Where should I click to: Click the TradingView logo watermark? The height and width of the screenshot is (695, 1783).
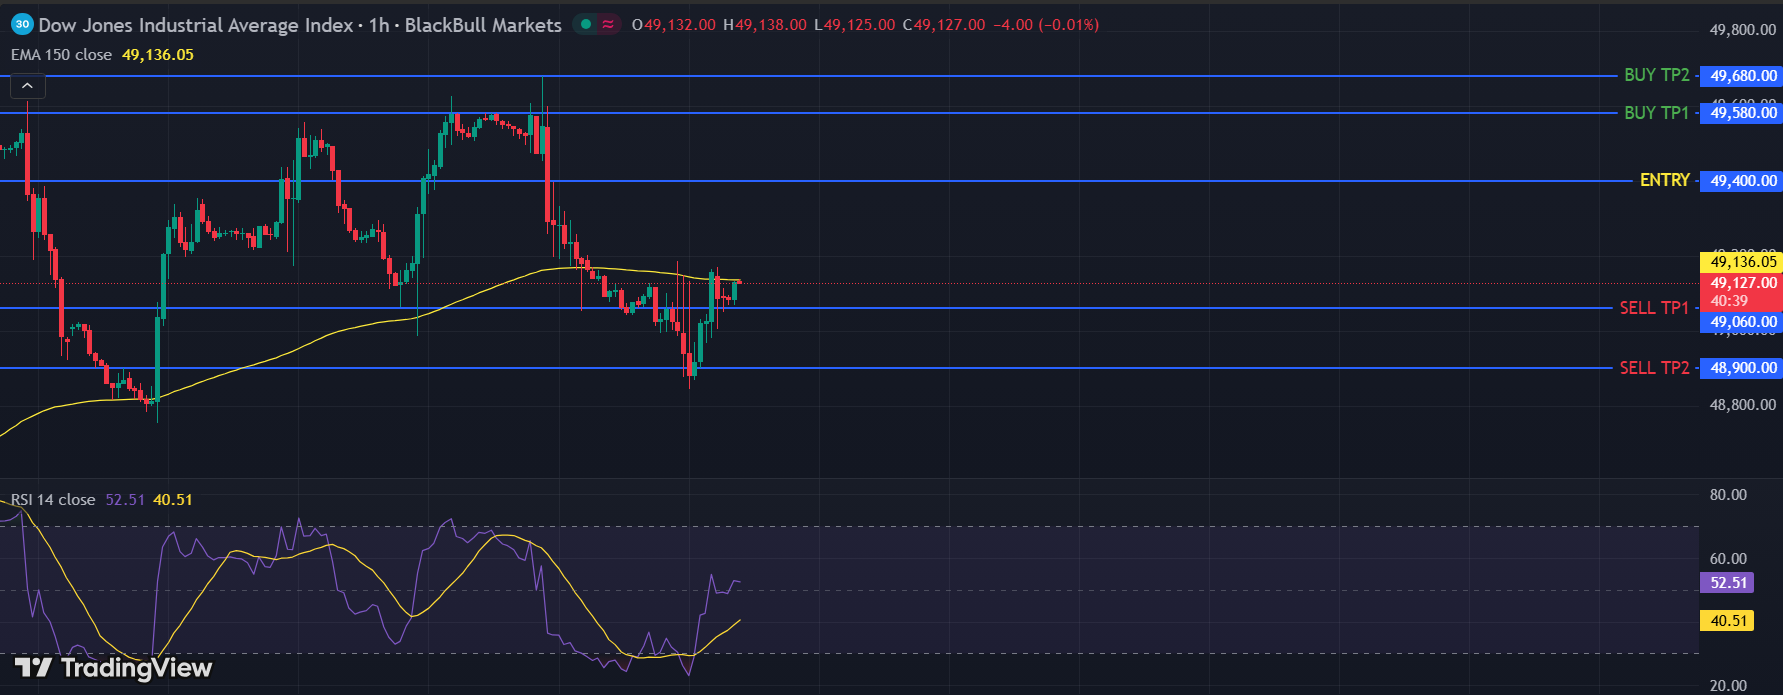tap(113, 668)
